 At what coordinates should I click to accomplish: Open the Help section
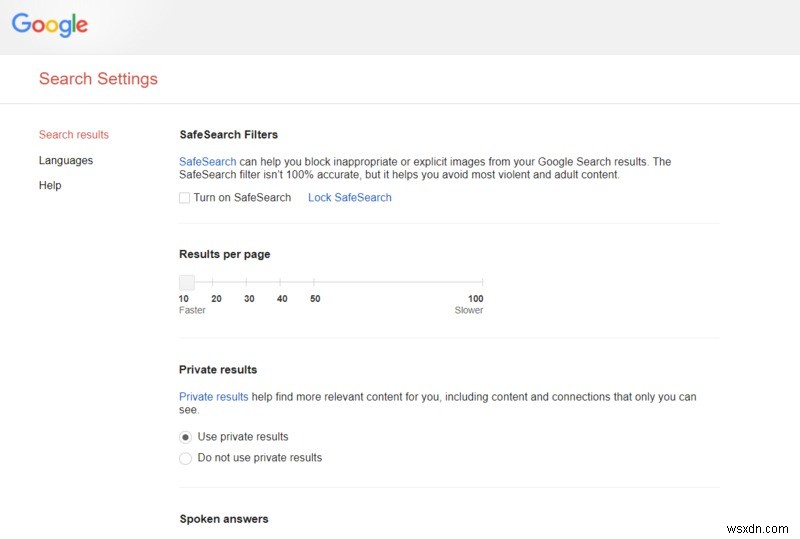50,185
